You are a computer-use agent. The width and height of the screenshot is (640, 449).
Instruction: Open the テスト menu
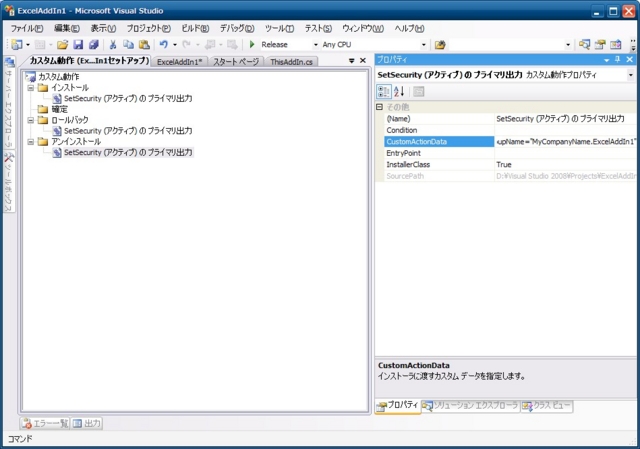point(318,28)
